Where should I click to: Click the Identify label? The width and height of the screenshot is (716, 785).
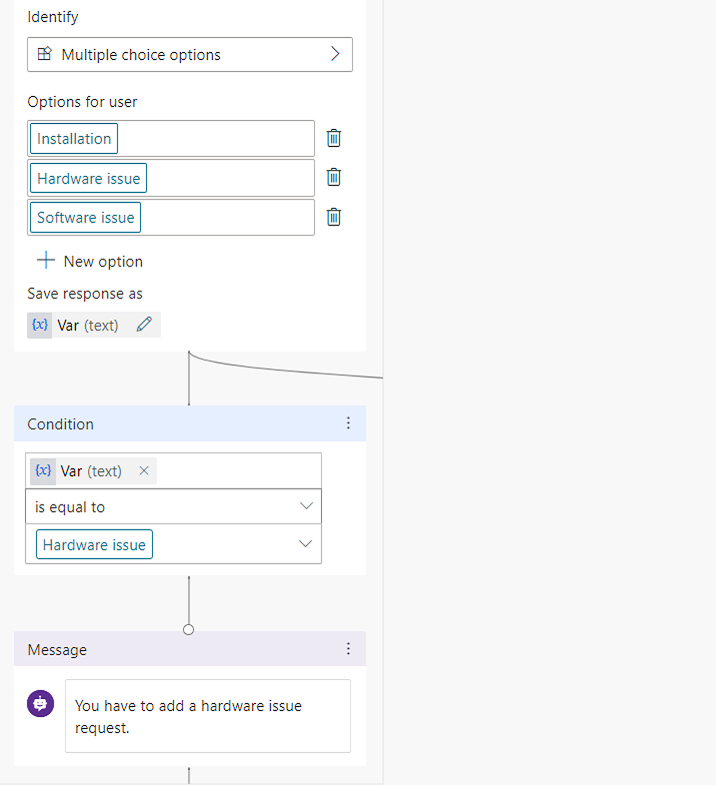coord(53,18)
